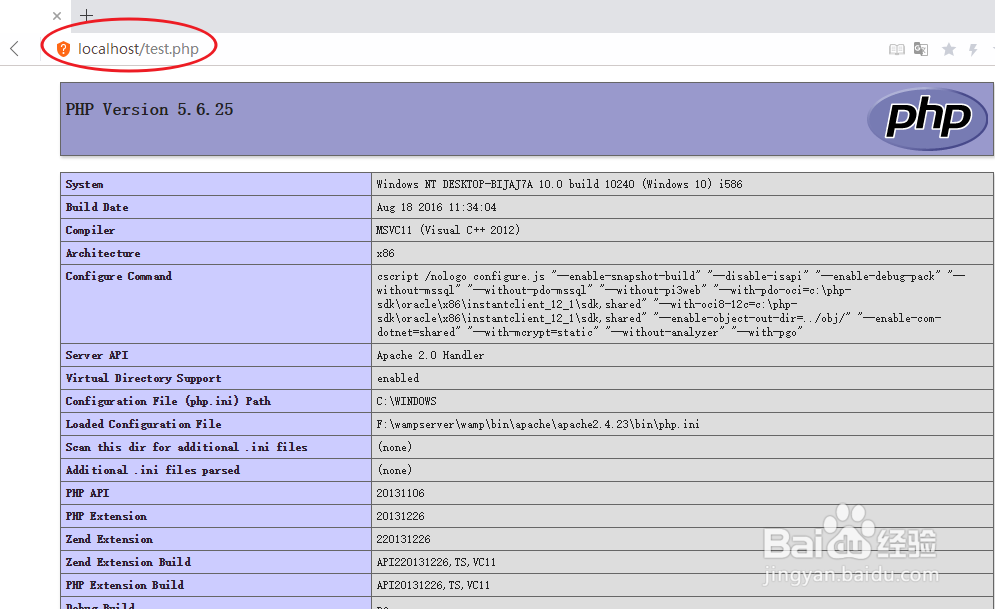995x609 pixels.
Task: Select the reading mode book icon
Action: coord(896,48)
